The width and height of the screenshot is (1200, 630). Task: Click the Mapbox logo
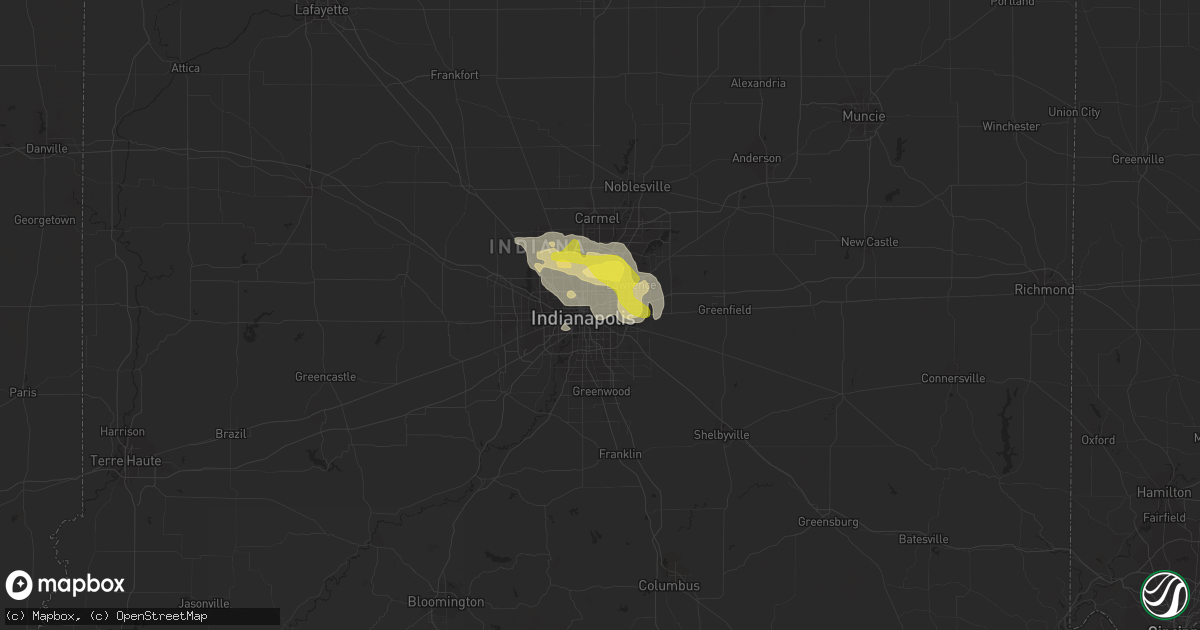coord(65,585)
